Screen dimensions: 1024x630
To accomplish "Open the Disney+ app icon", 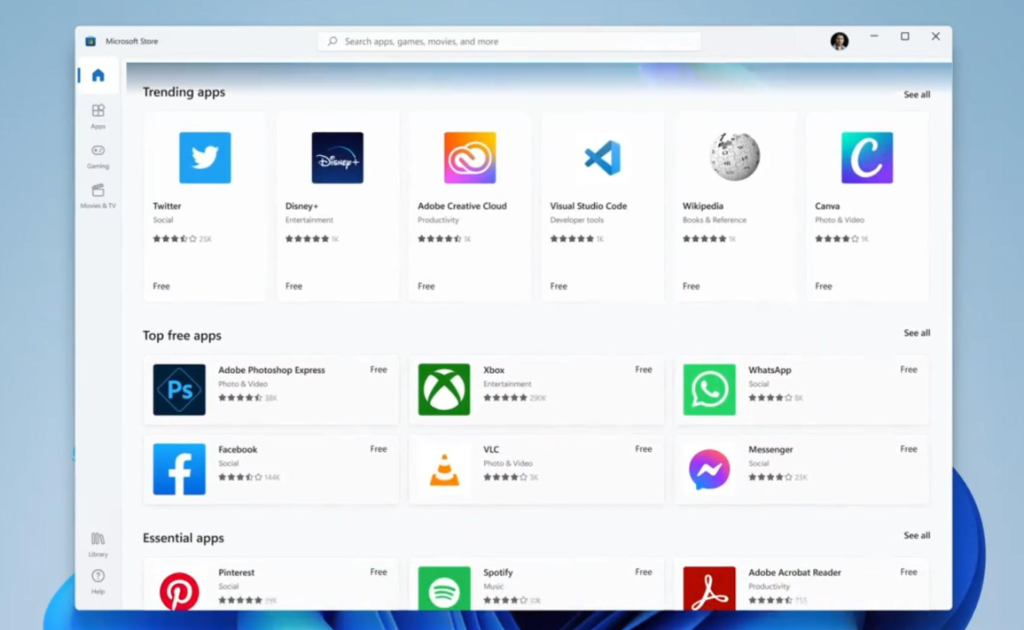I will (338, 157).
